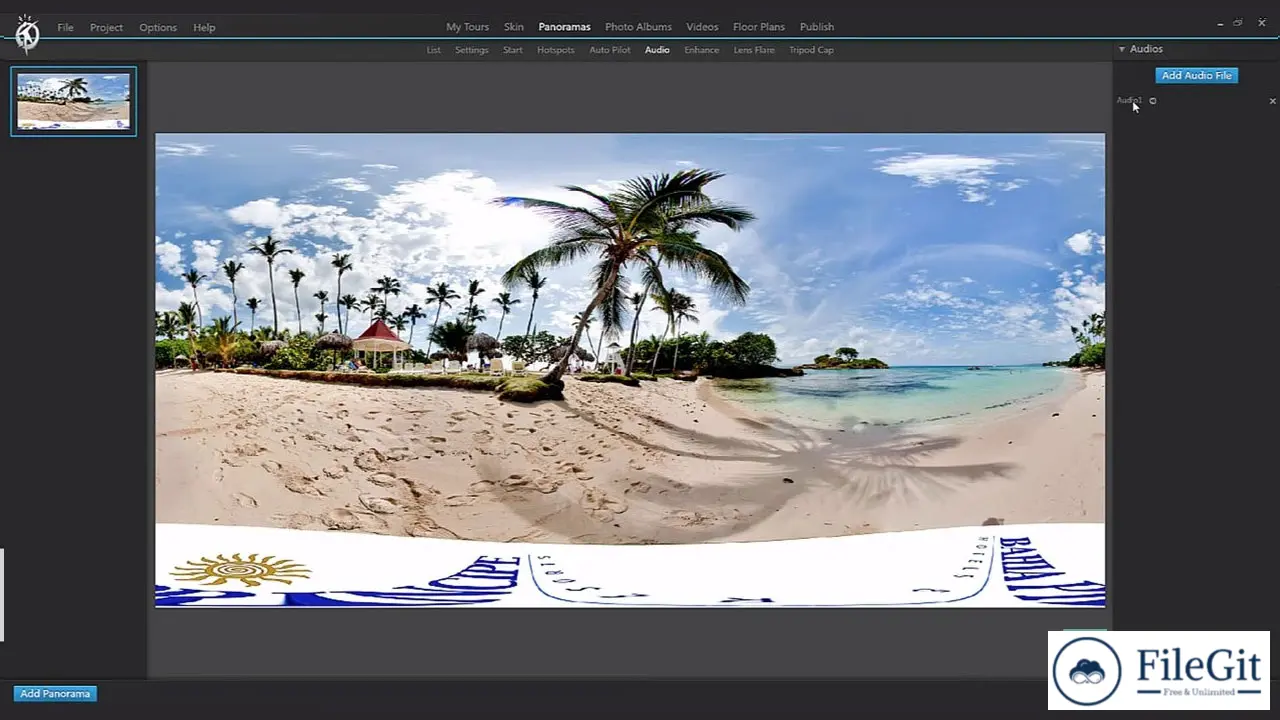Click the beach panorama preview image
This screenshot has height=720, width=1280.
point(630,370)
